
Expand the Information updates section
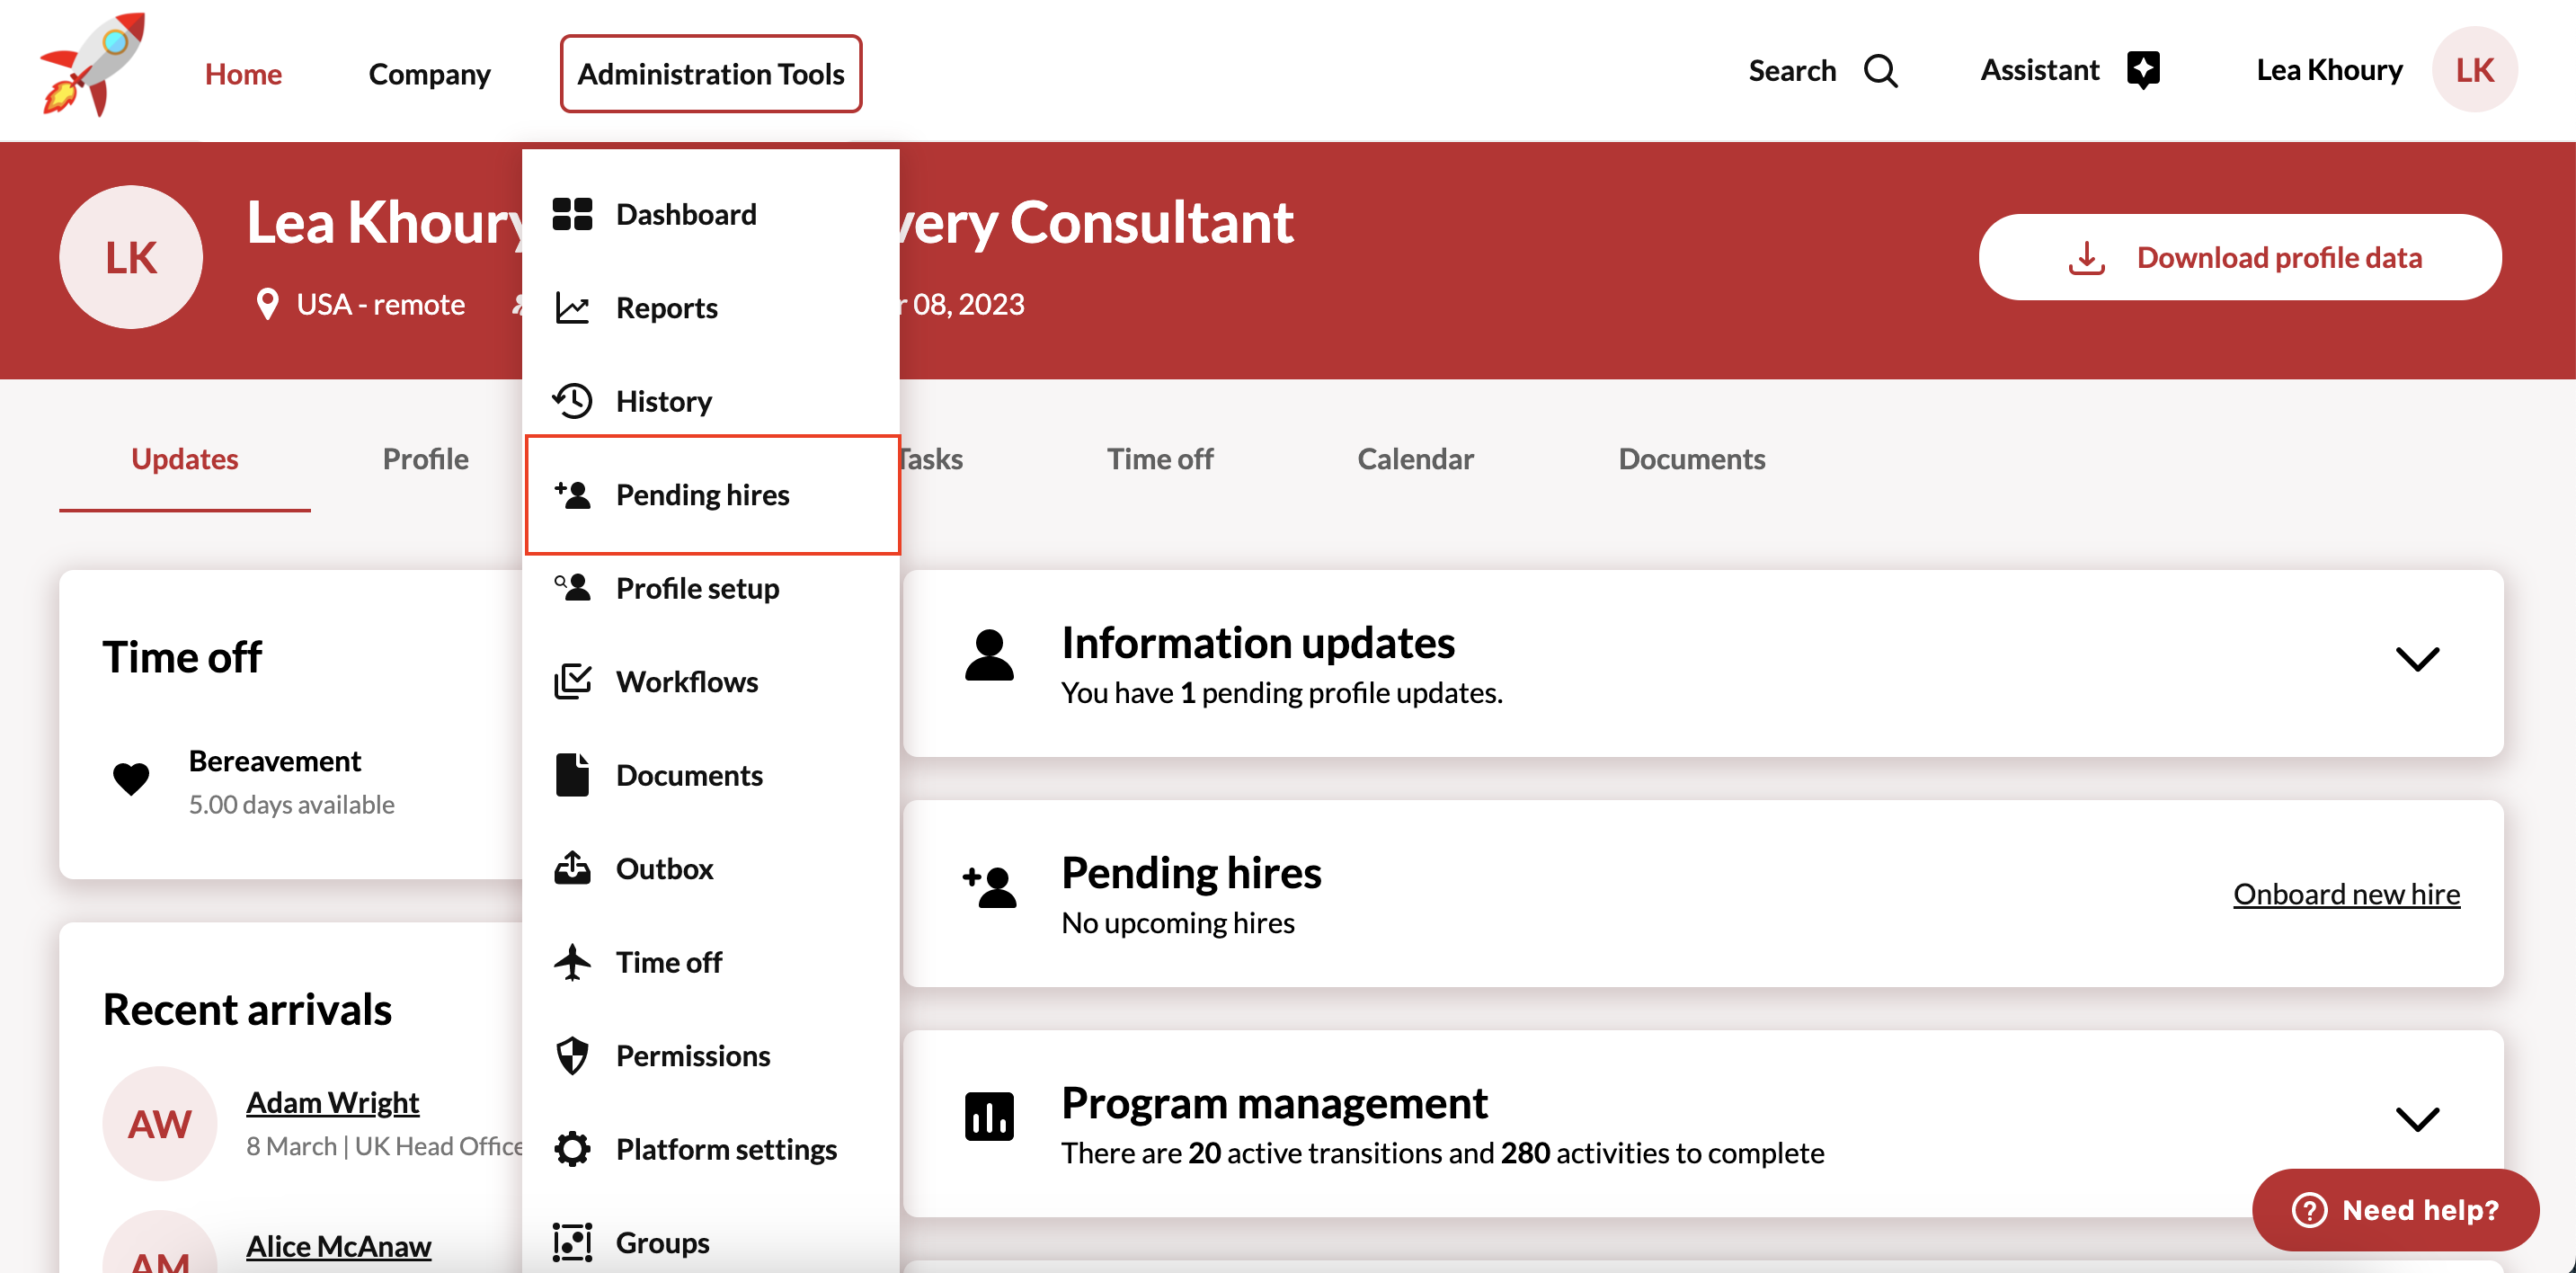coord(2416,660)
